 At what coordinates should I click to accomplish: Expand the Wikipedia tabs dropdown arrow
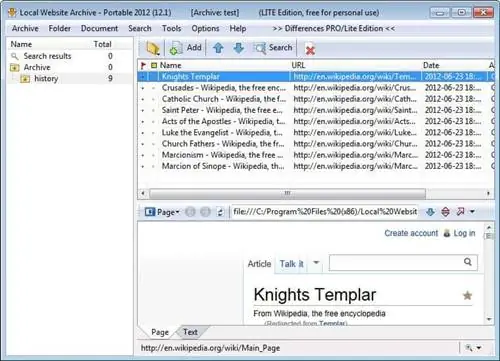point(316,263)
